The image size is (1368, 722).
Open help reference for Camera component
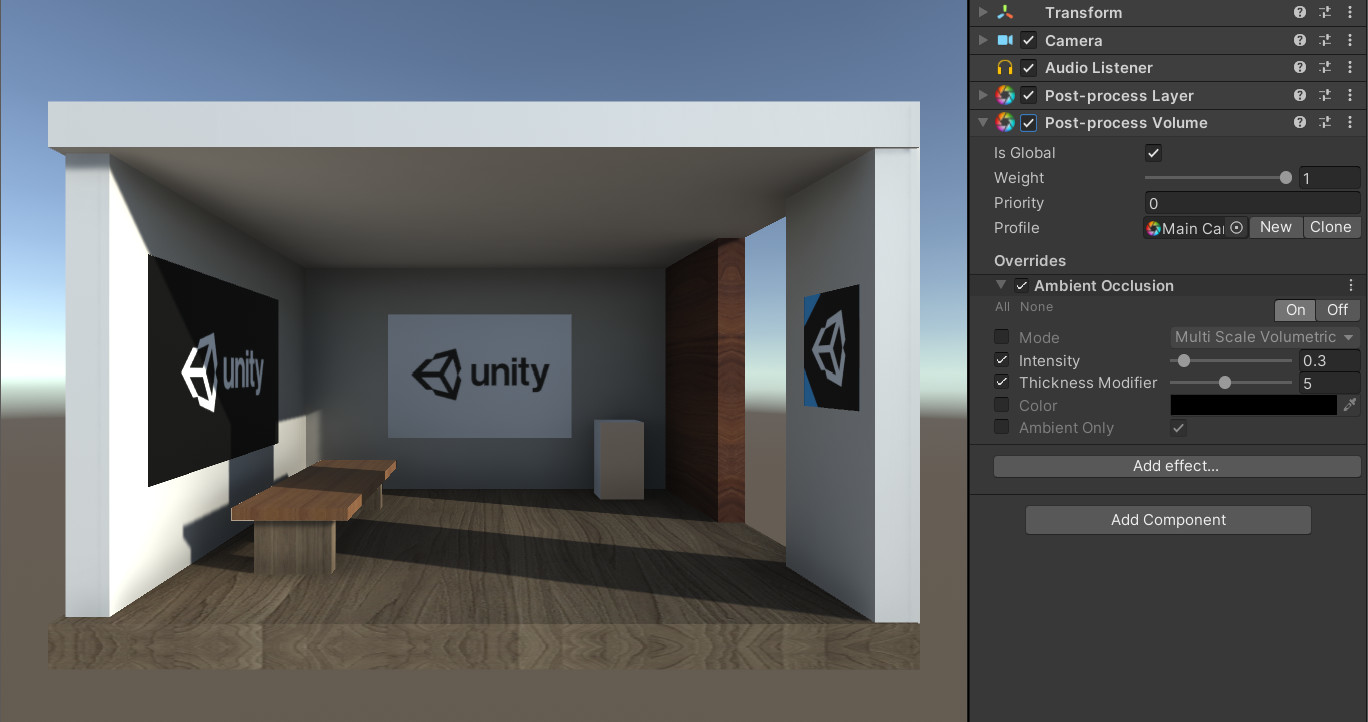tap(1300, 40)
